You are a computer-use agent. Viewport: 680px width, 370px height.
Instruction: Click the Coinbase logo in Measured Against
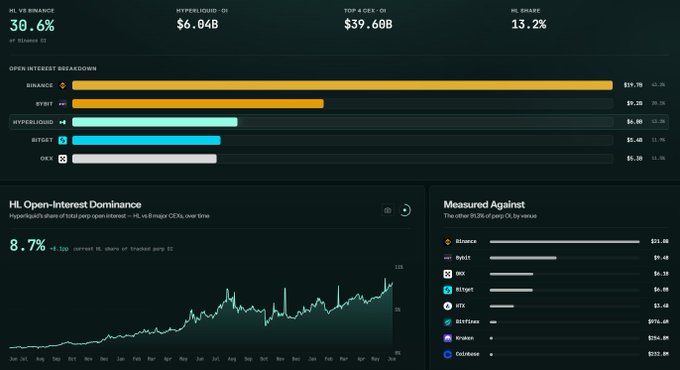coord(448,354)
